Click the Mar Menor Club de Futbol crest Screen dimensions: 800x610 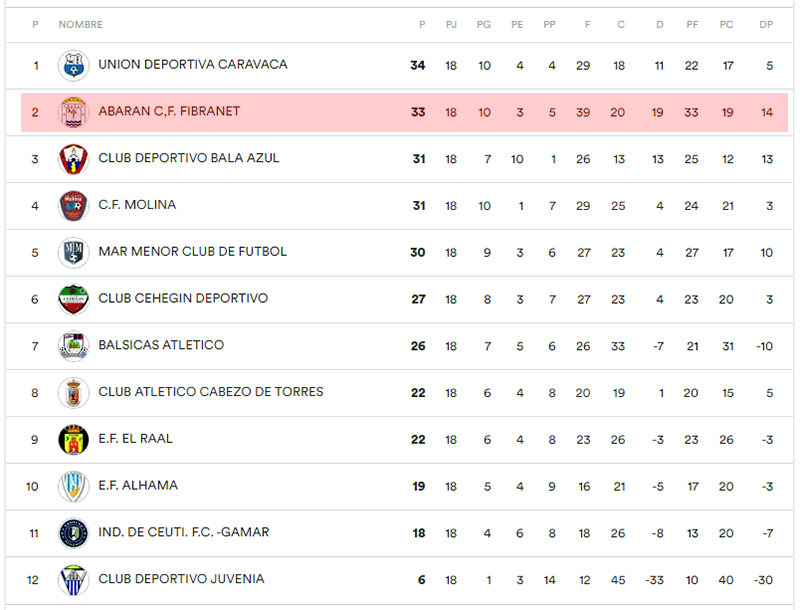tap(73, 252)
